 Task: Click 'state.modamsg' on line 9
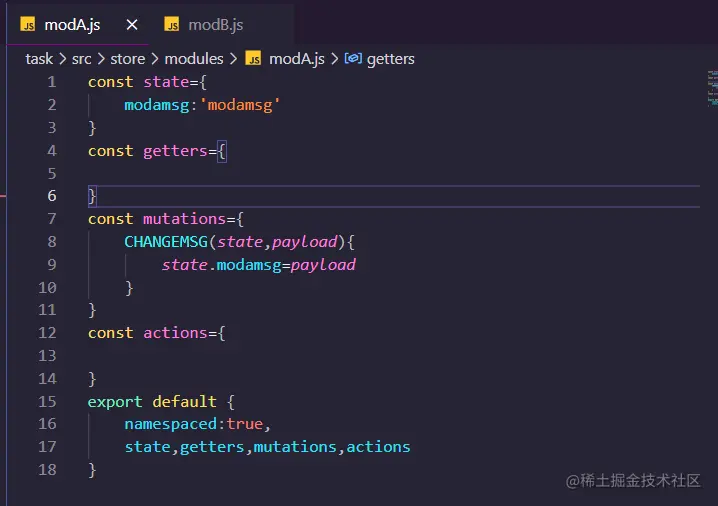tap(221, 265)
